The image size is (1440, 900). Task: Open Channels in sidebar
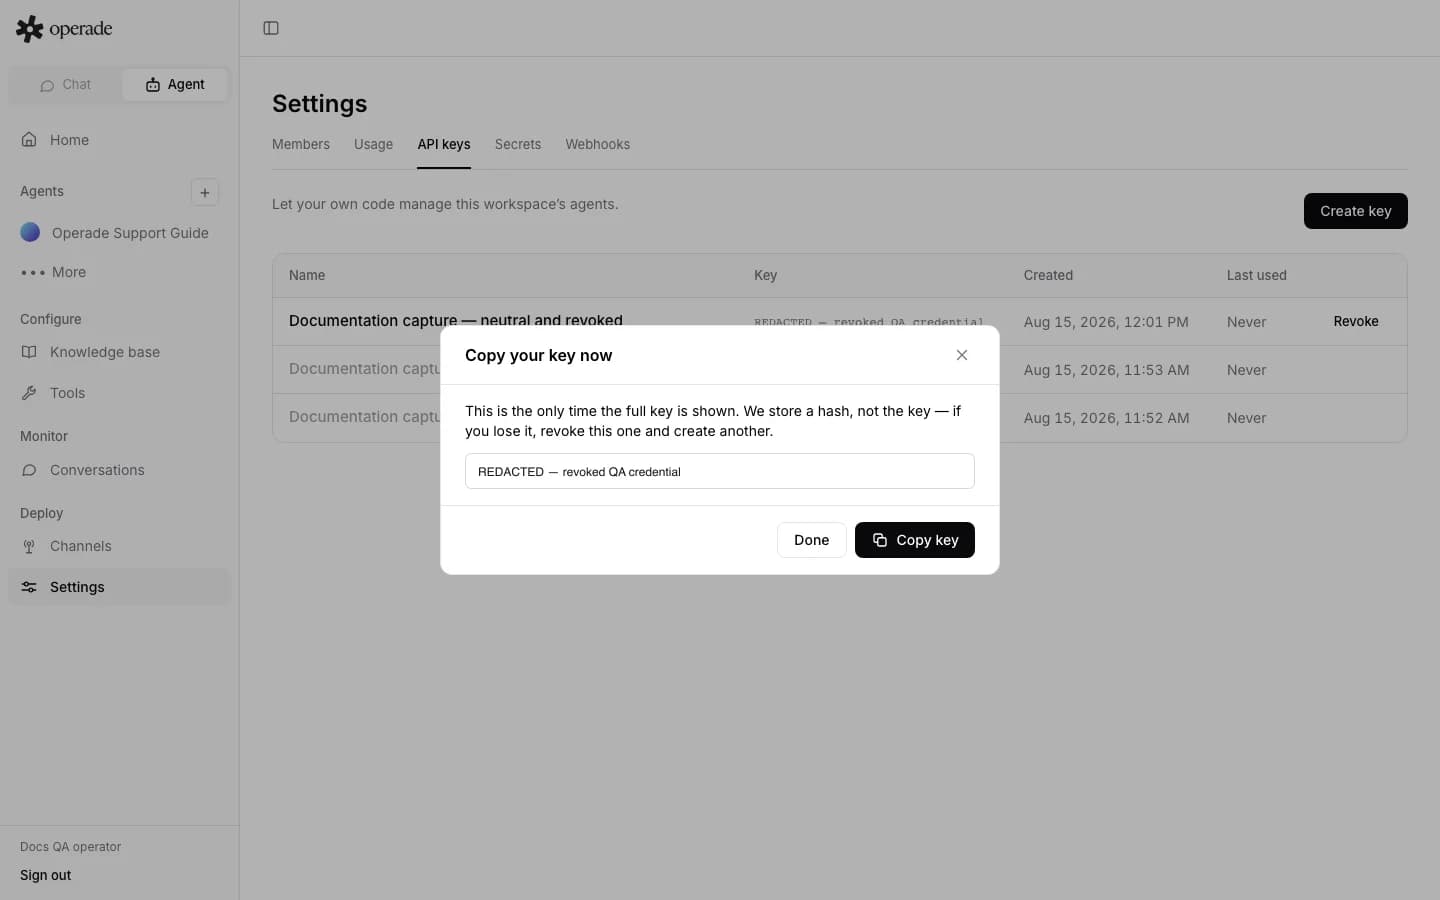click(119, 546)
